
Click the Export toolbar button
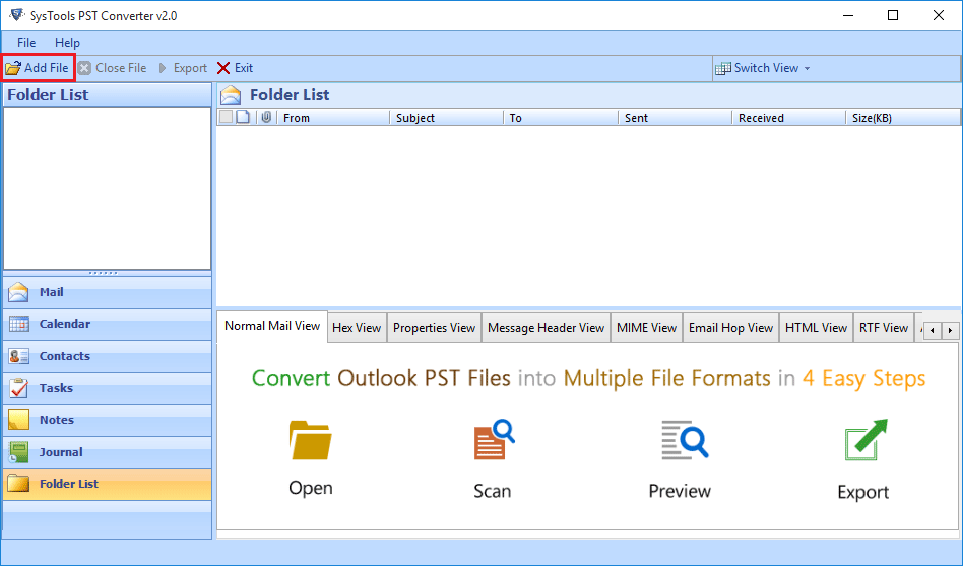pos(182,68)
